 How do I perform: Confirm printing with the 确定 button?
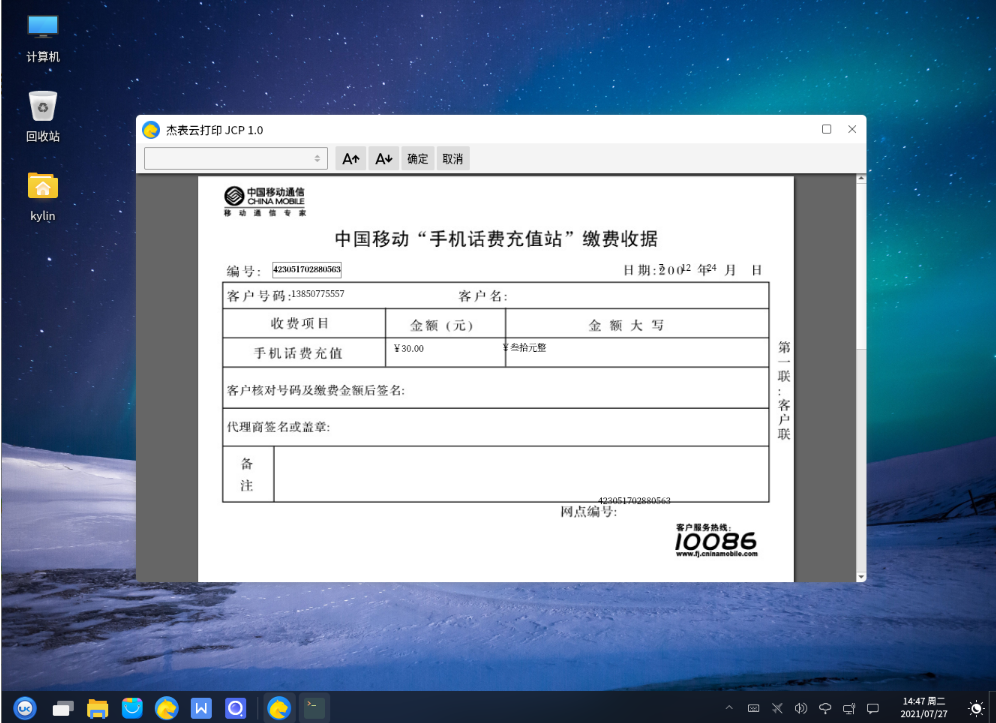[417, 159]
